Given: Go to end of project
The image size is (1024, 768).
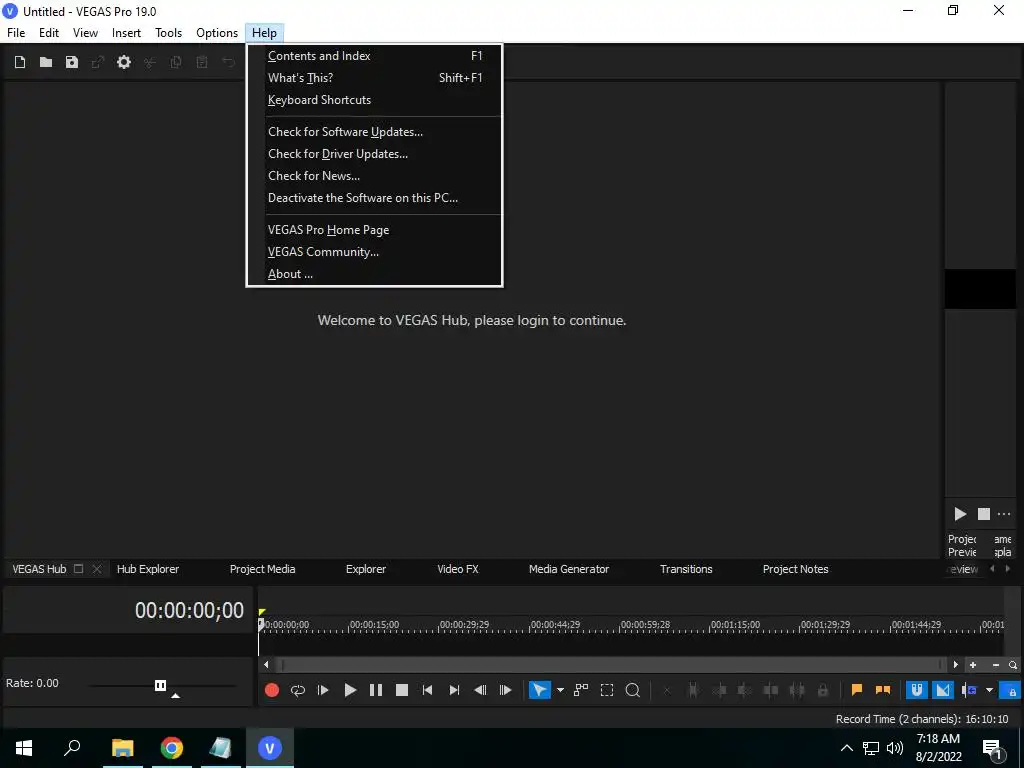Looking at the screenshot, I should click(454, 690).
